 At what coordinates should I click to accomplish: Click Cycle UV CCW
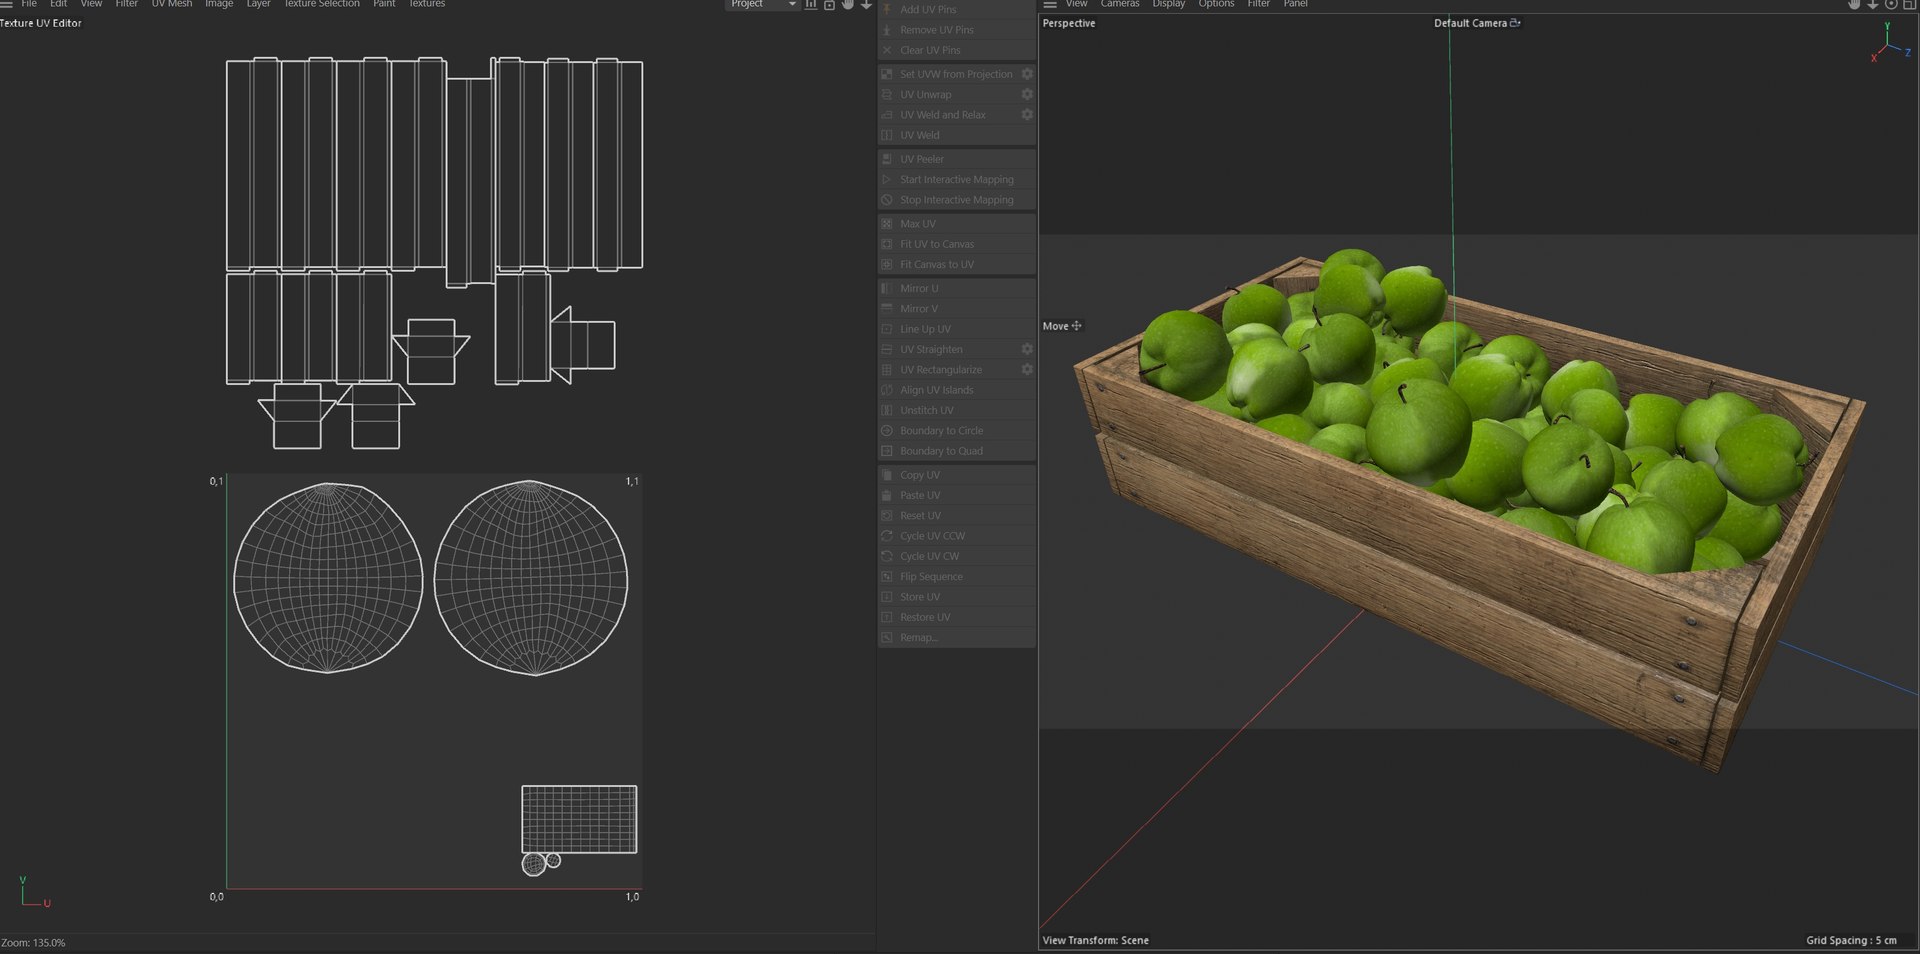tap(956, 536)
